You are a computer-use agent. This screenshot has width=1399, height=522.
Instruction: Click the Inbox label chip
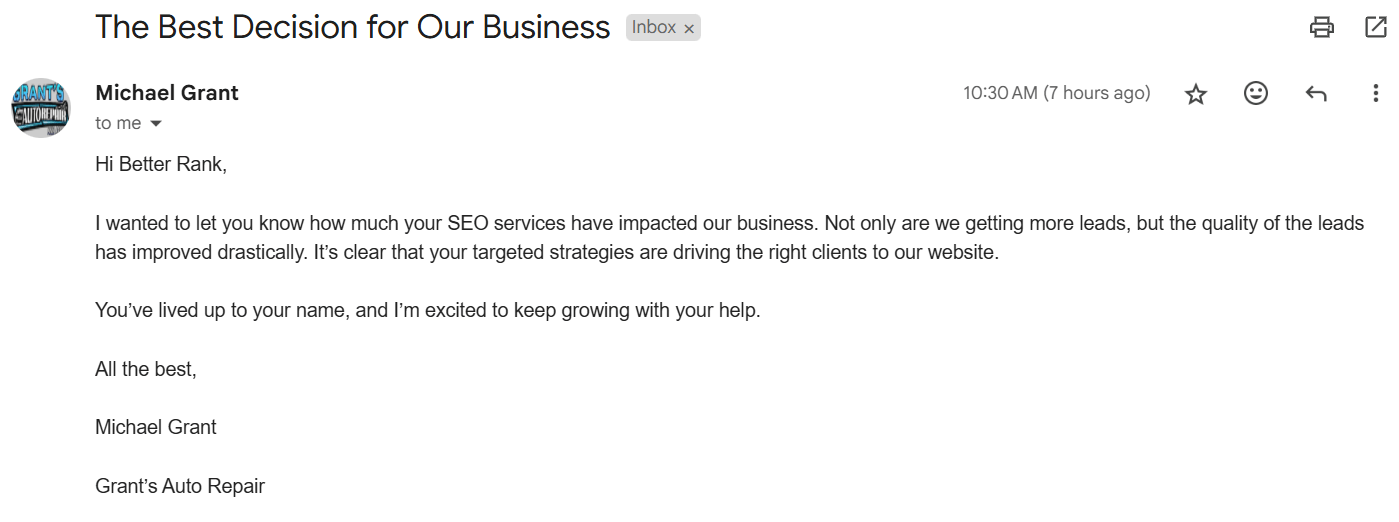(654, 28)
